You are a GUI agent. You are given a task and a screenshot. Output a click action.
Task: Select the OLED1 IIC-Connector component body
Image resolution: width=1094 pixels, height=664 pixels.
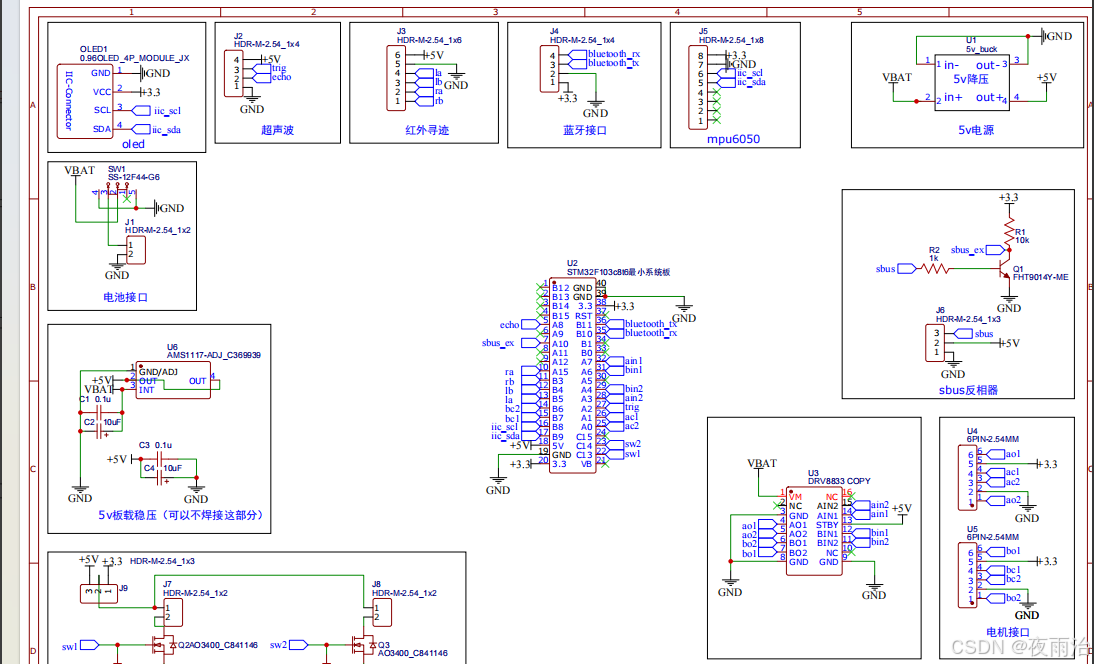click(84, 101)
